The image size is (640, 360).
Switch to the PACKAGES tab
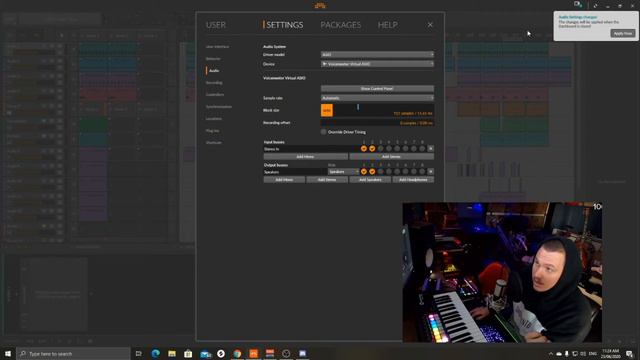click(340, 25)
